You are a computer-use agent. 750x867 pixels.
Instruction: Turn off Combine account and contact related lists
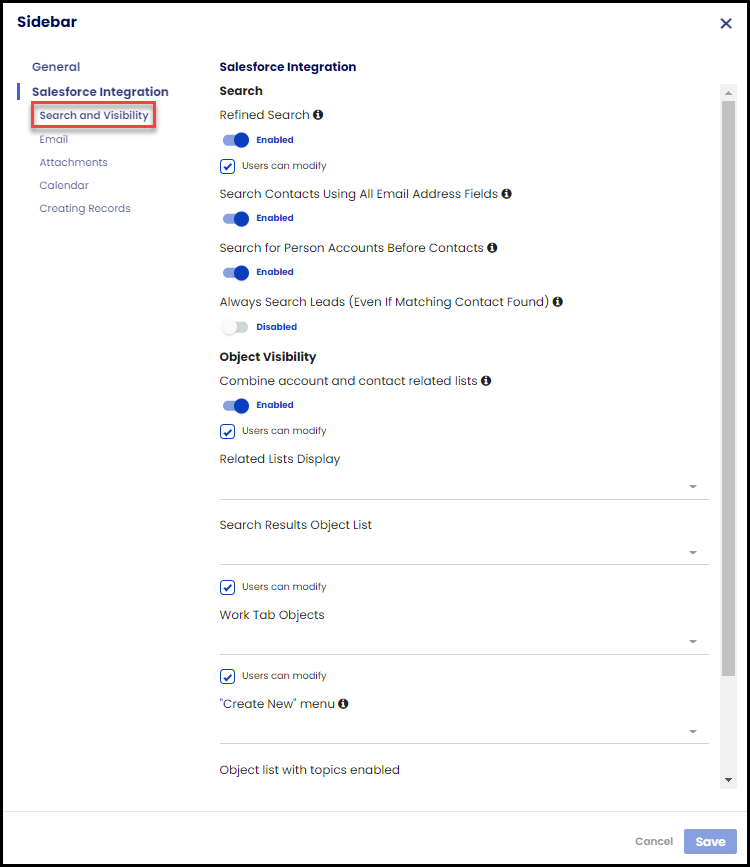click(x=236, y=405)
